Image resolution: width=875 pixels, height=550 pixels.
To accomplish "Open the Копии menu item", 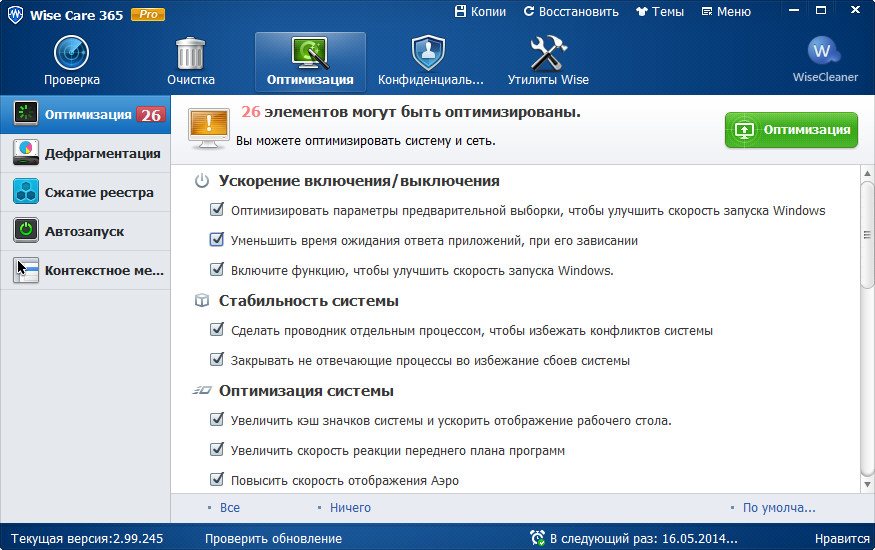I will (480, 12).
